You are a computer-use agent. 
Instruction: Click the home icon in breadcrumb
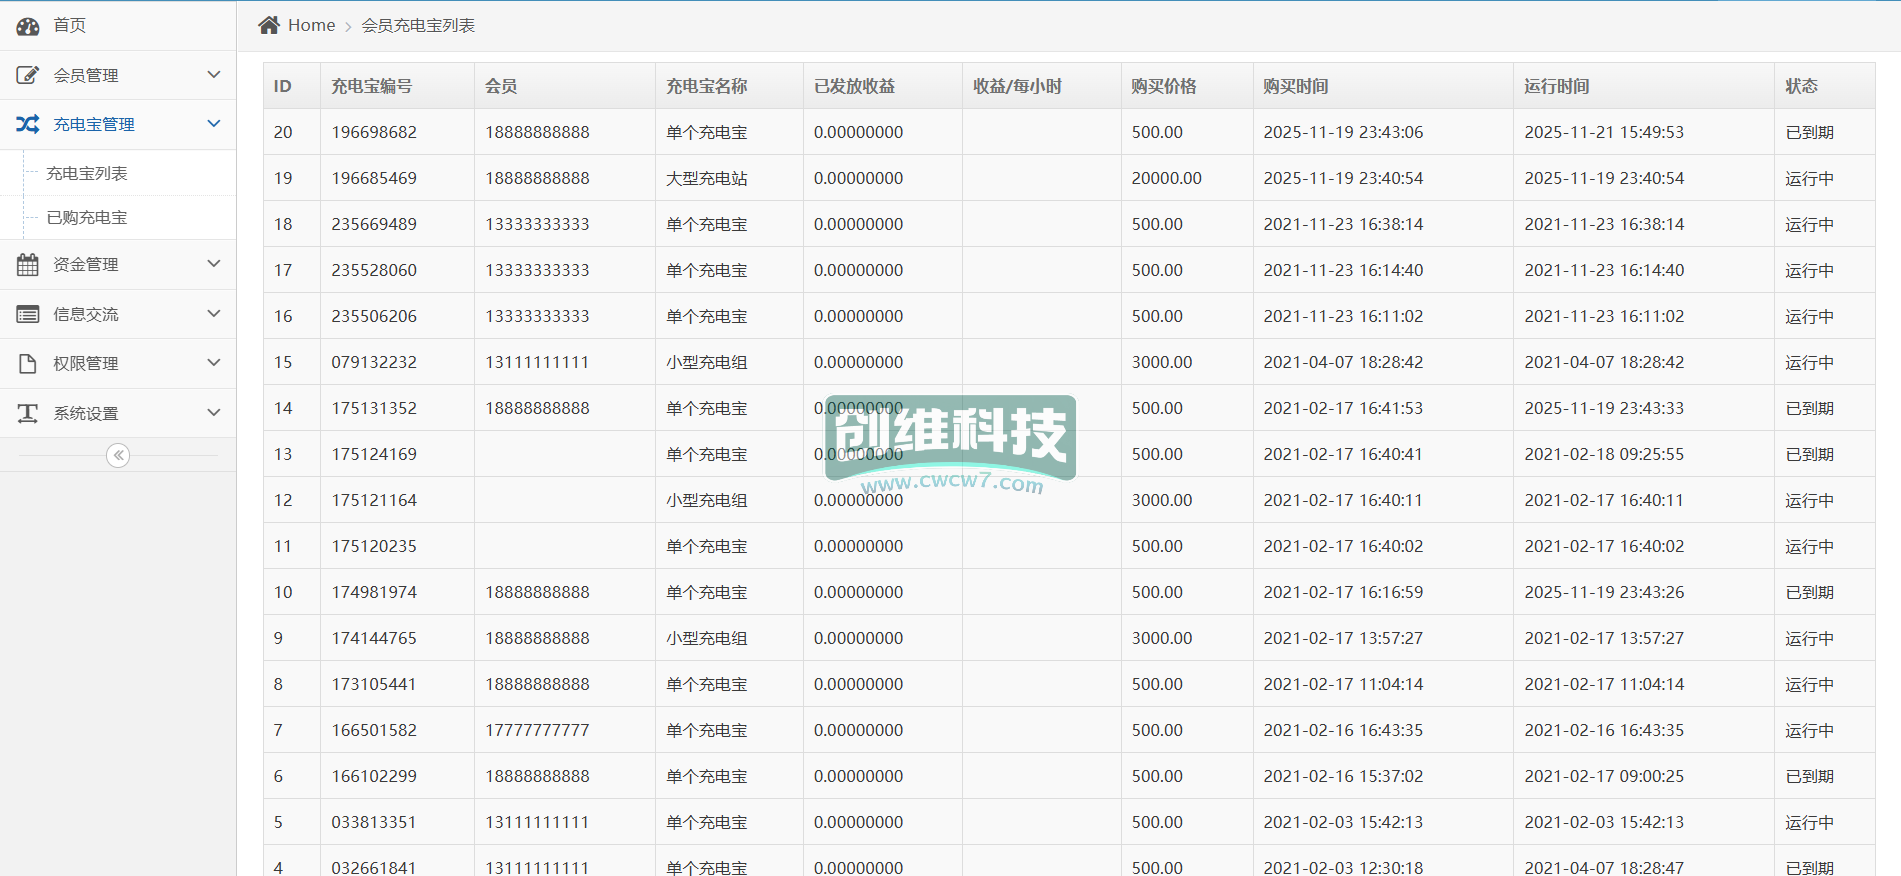(269, 25)
